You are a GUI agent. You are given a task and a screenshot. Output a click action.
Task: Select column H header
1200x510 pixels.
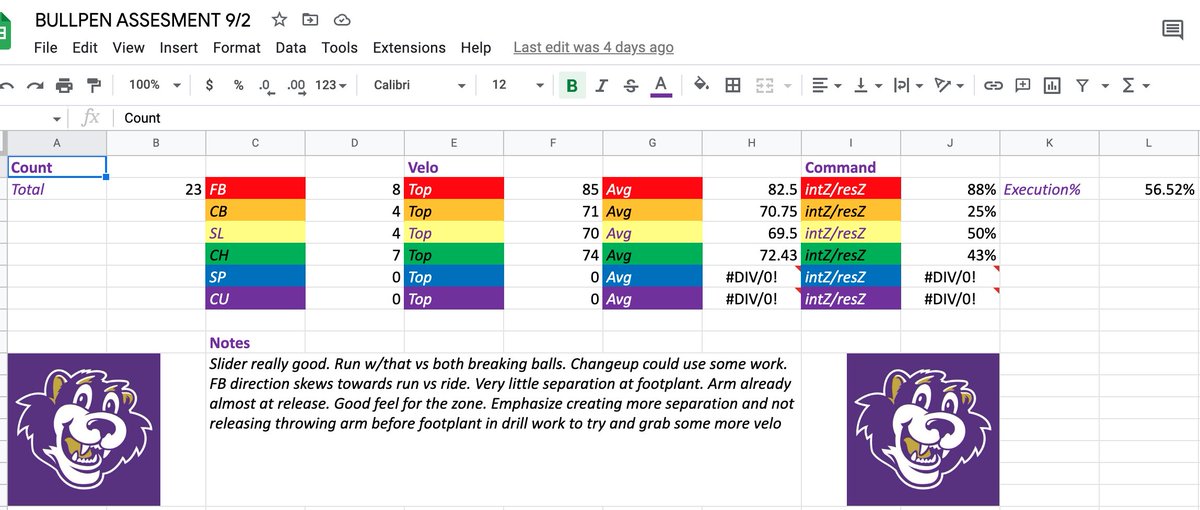click(751, 144)
